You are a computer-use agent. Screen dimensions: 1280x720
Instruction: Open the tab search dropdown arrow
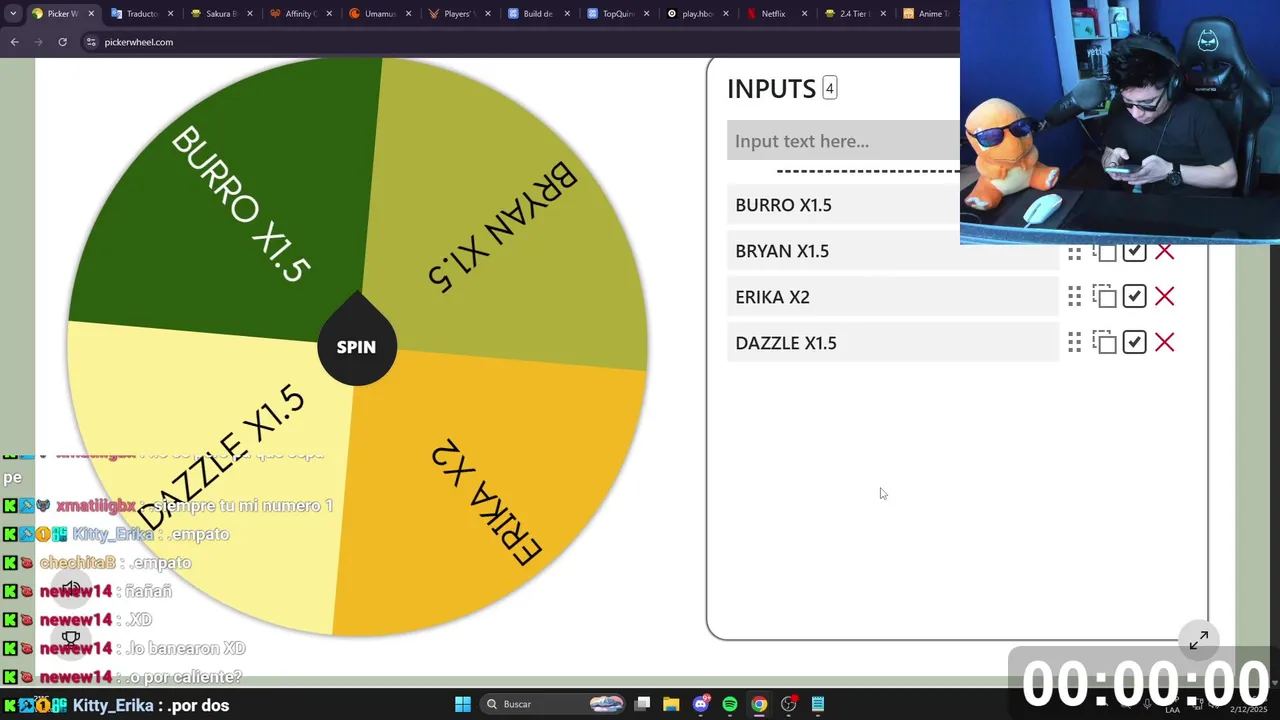coord(12,14)
